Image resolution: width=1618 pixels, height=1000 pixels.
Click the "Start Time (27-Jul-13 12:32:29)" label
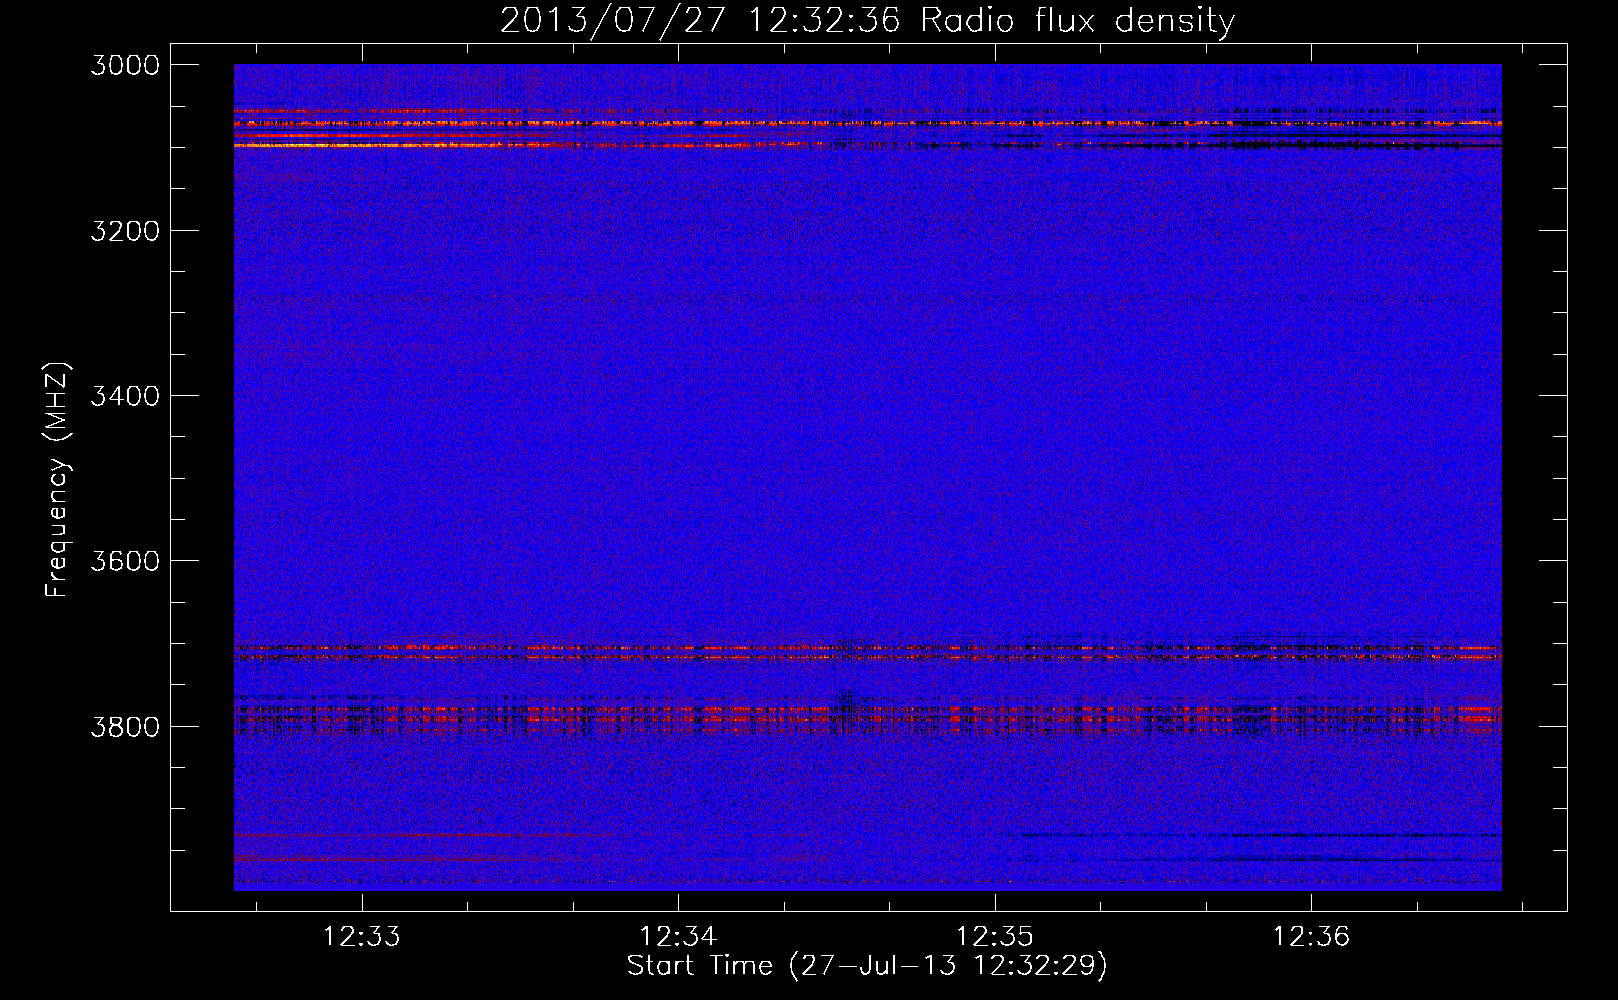pyautogui.click(x=867, y=966)
